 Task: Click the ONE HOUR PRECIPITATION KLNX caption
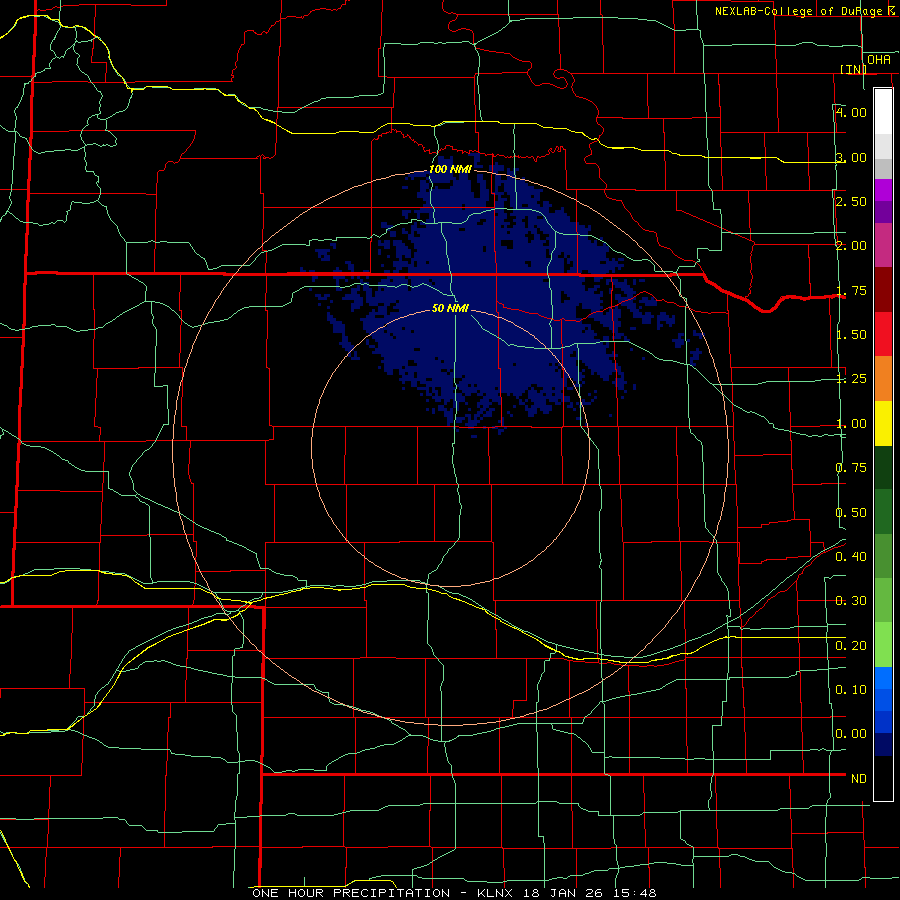pos(454,893)
